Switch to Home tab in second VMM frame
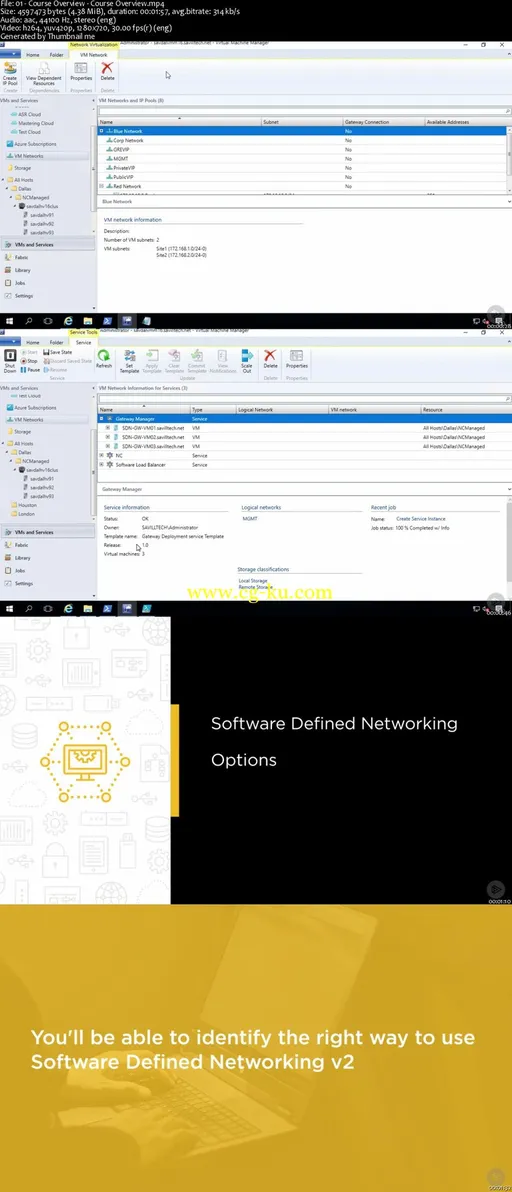Viewport: 512px width, 1192px height. [33, 343]
